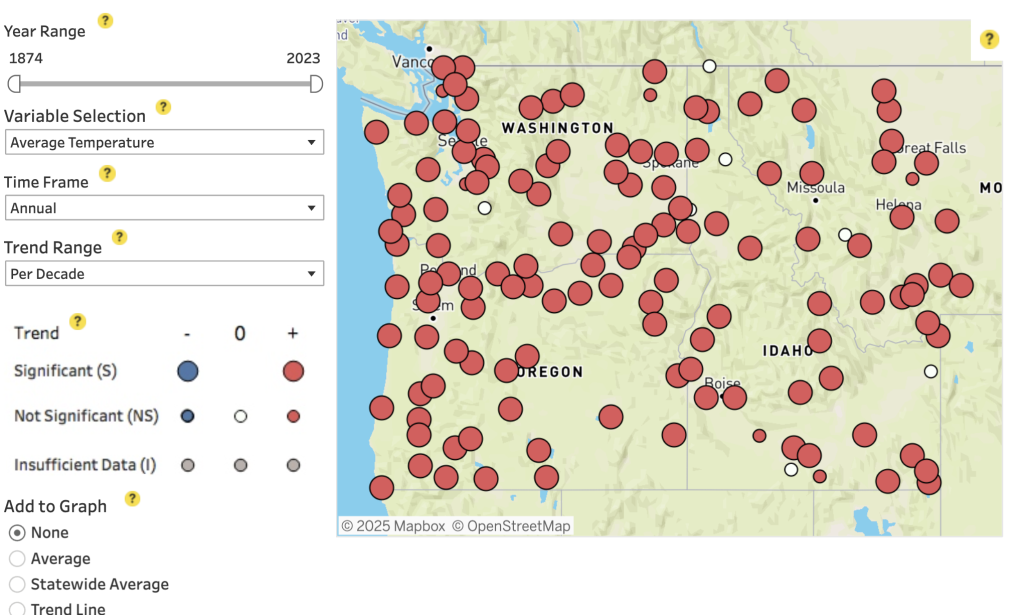Choose the Trend Line option
Screen dimensions: 1024x615
click(x=16, y=608)
